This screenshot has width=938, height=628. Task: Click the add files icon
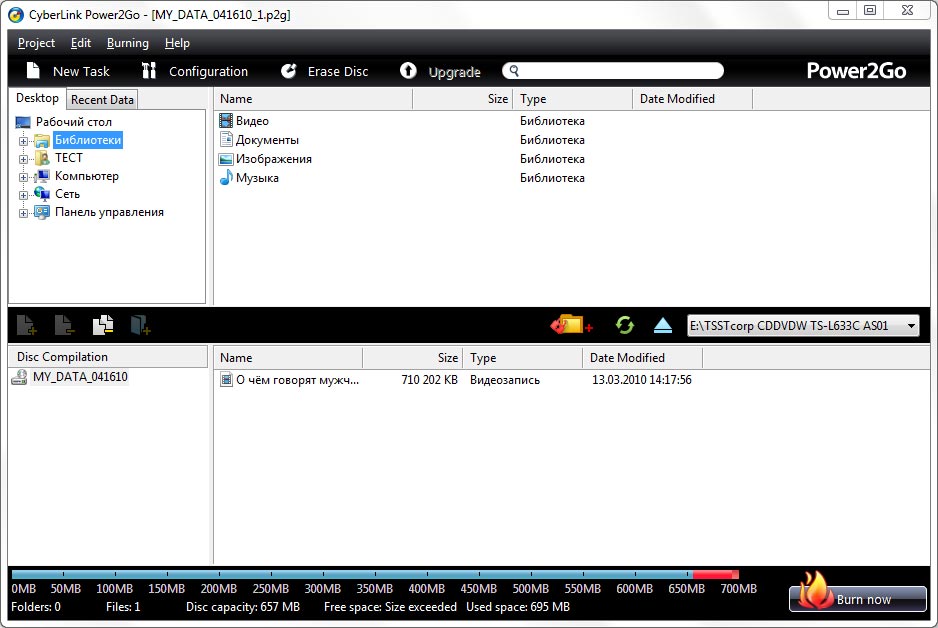26,325
